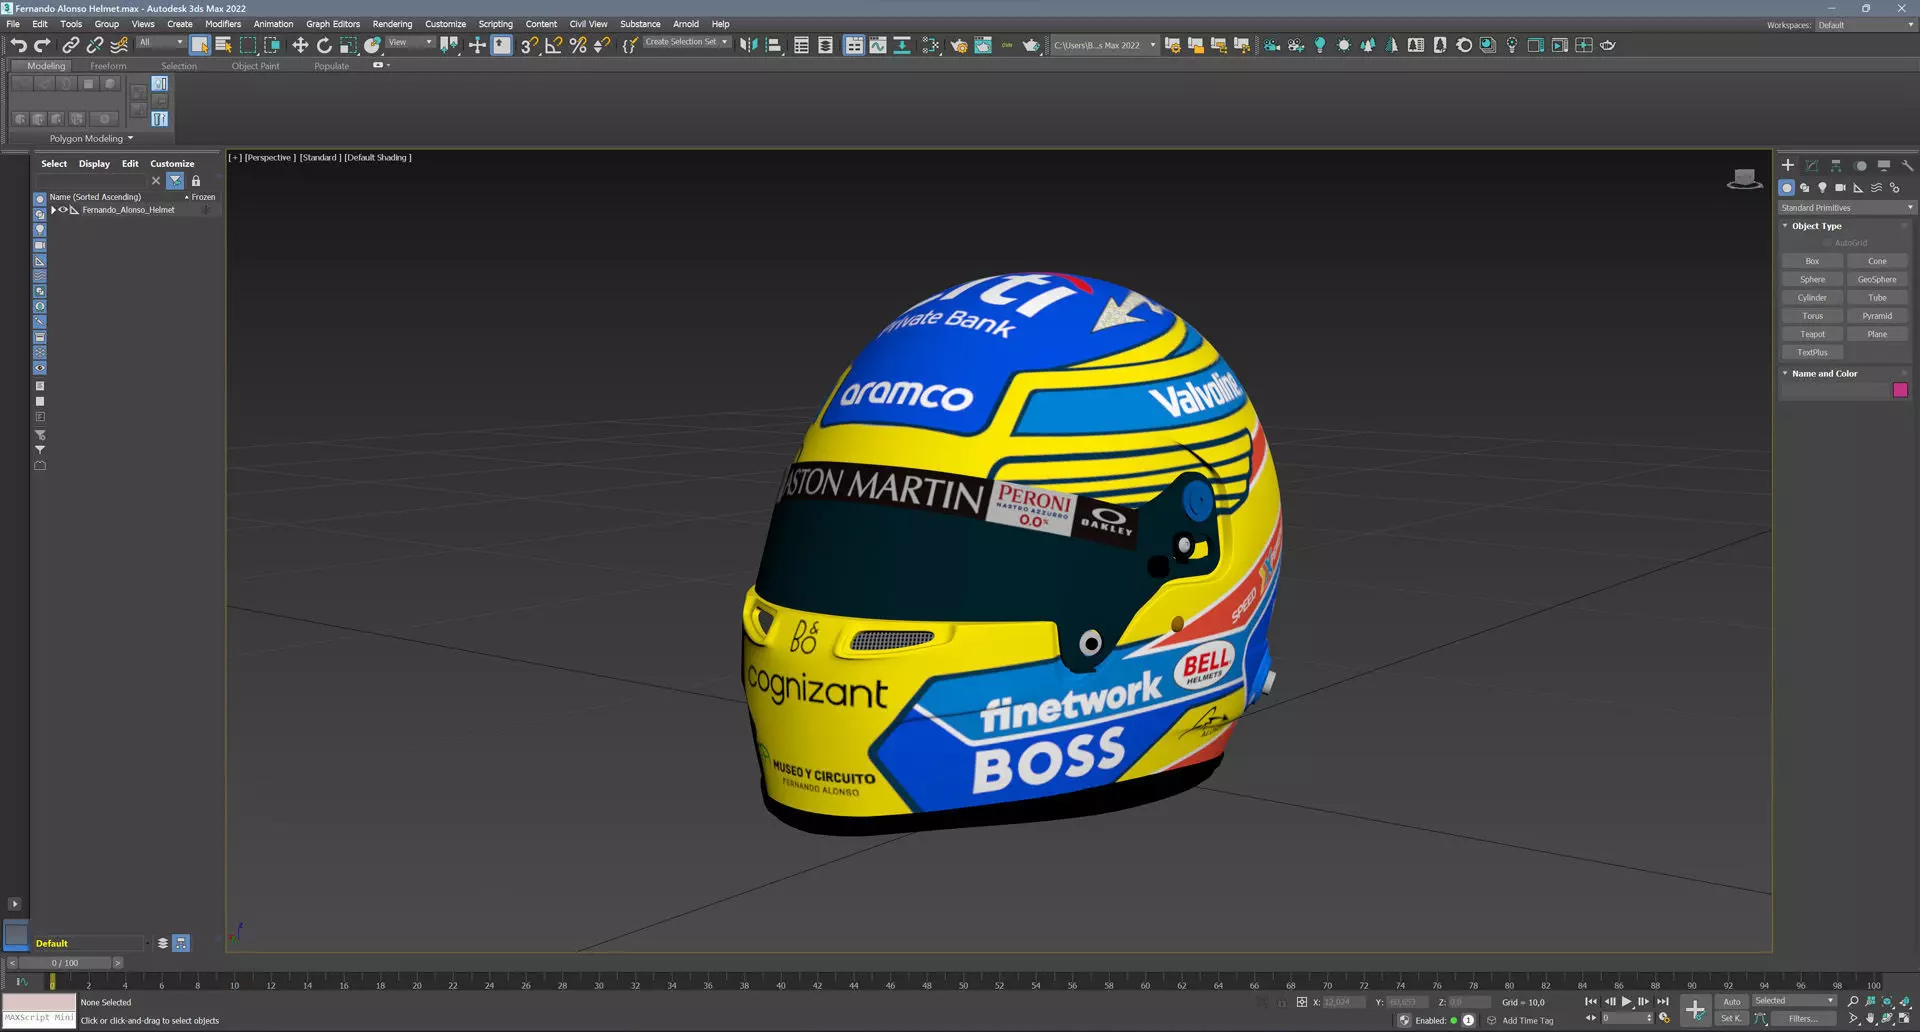Open the Modifiers menu
This screenshot has height=1032, width=1920.
223,24
